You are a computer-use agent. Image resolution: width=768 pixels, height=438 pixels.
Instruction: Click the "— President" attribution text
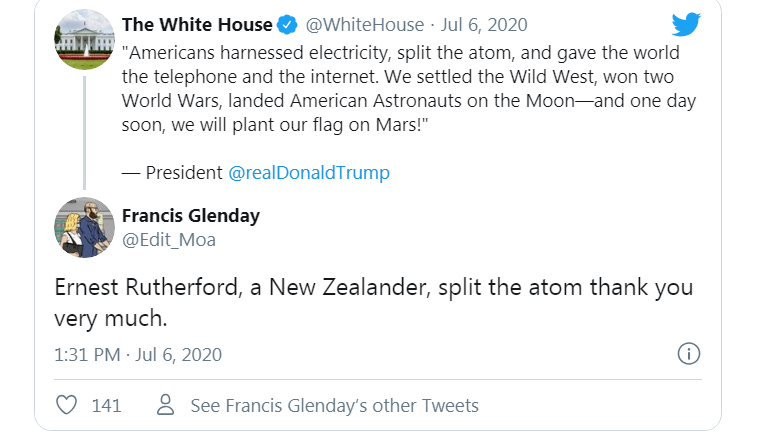click(172, 172)
